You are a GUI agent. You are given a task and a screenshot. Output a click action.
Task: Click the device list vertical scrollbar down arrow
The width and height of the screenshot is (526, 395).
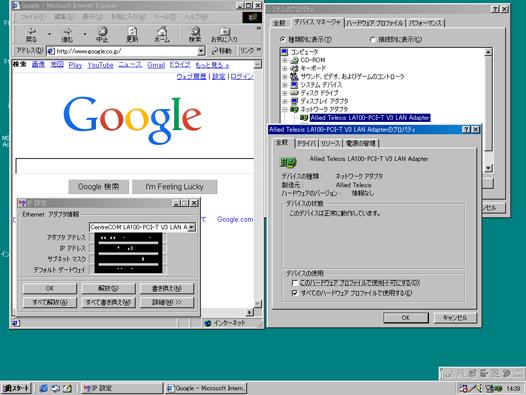[x=488, y=168]
